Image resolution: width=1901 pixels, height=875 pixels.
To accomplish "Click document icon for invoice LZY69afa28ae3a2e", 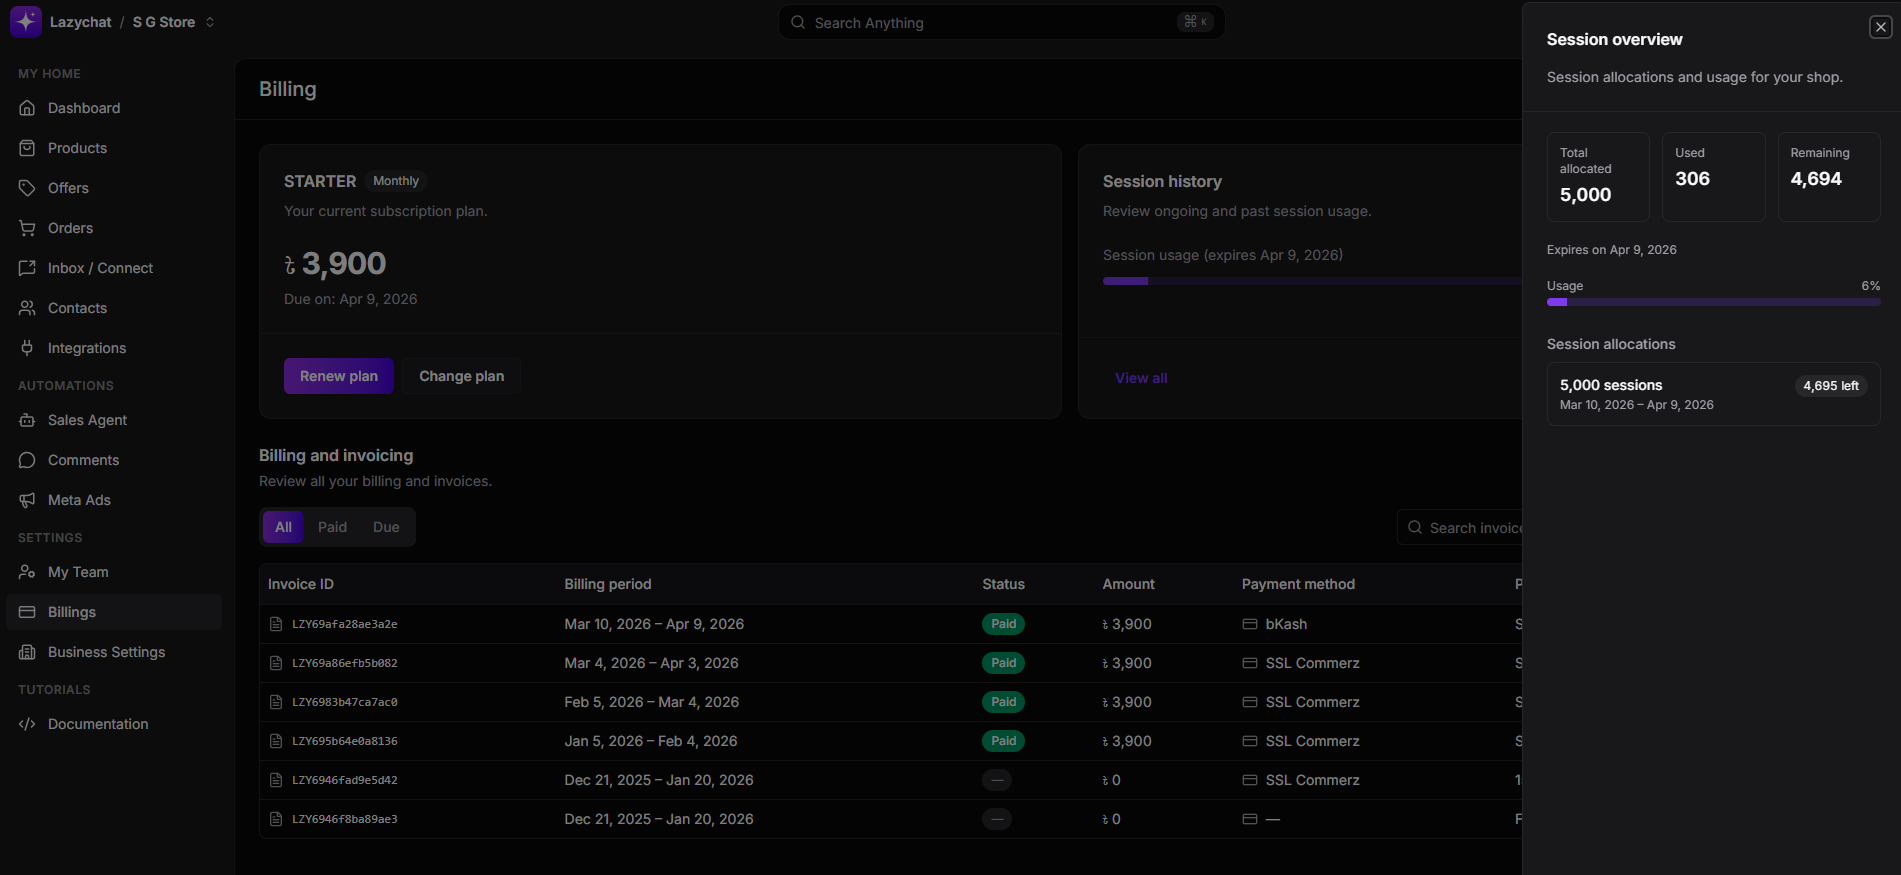I will click(276, 624).
